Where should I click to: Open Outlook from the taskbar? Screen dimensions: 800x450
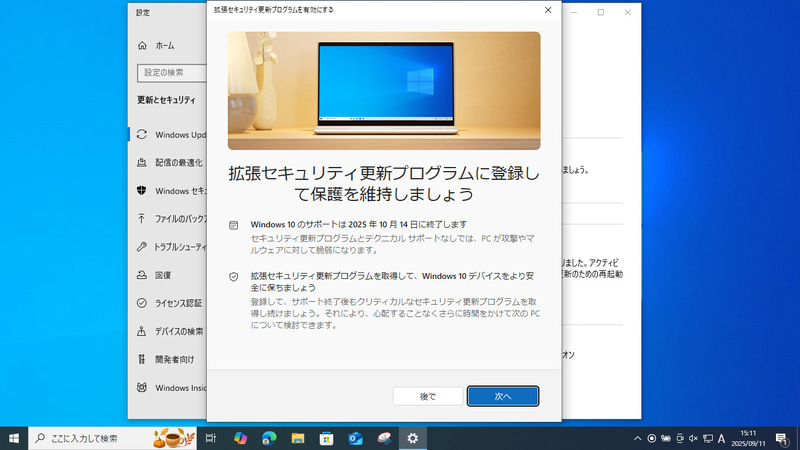(355, 438)
